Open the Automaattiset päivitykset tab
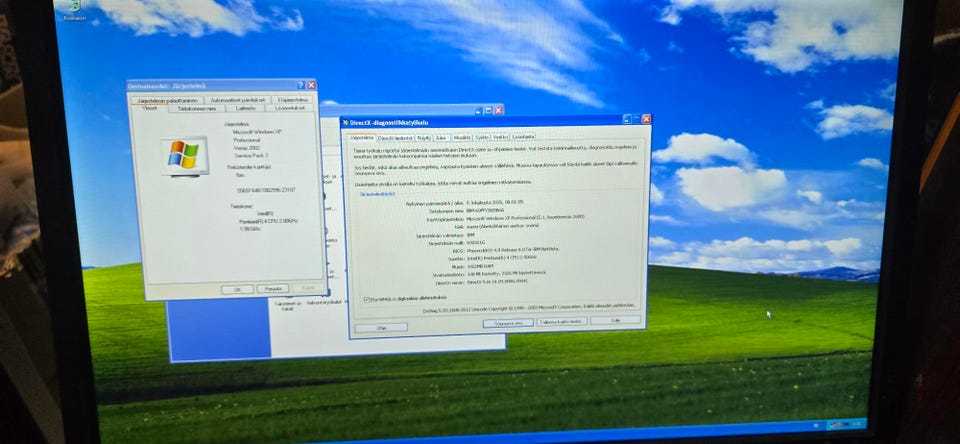The image size is (960, 444). (x=238, y=100)
